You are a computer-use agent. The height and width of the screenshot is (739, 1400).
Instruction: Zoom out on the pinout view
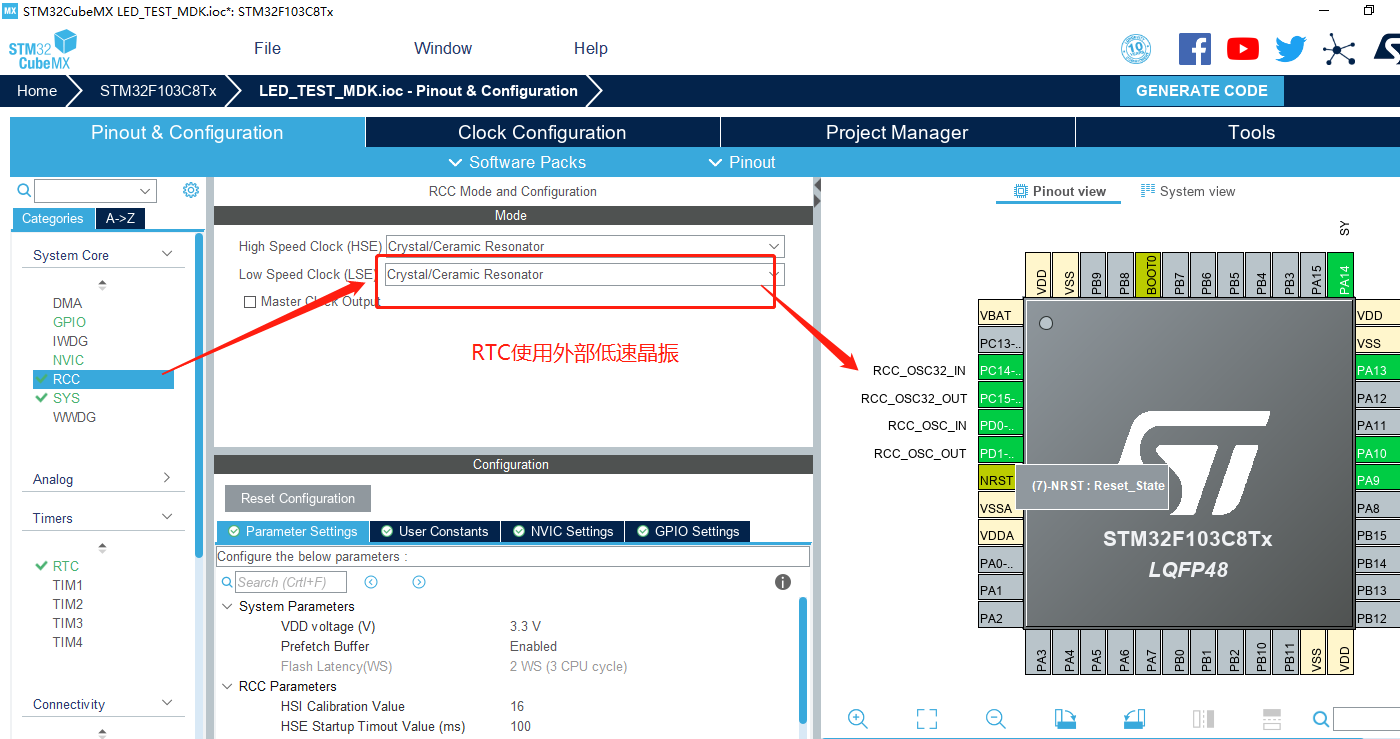(995, 719)
